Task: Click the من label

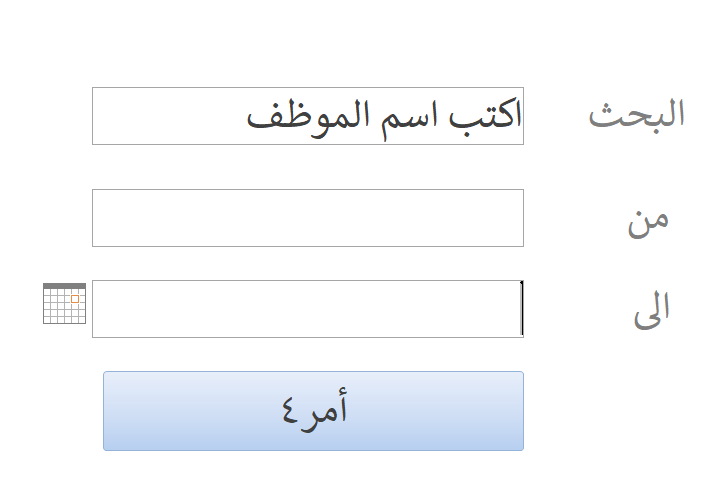Action: (648, 222)
